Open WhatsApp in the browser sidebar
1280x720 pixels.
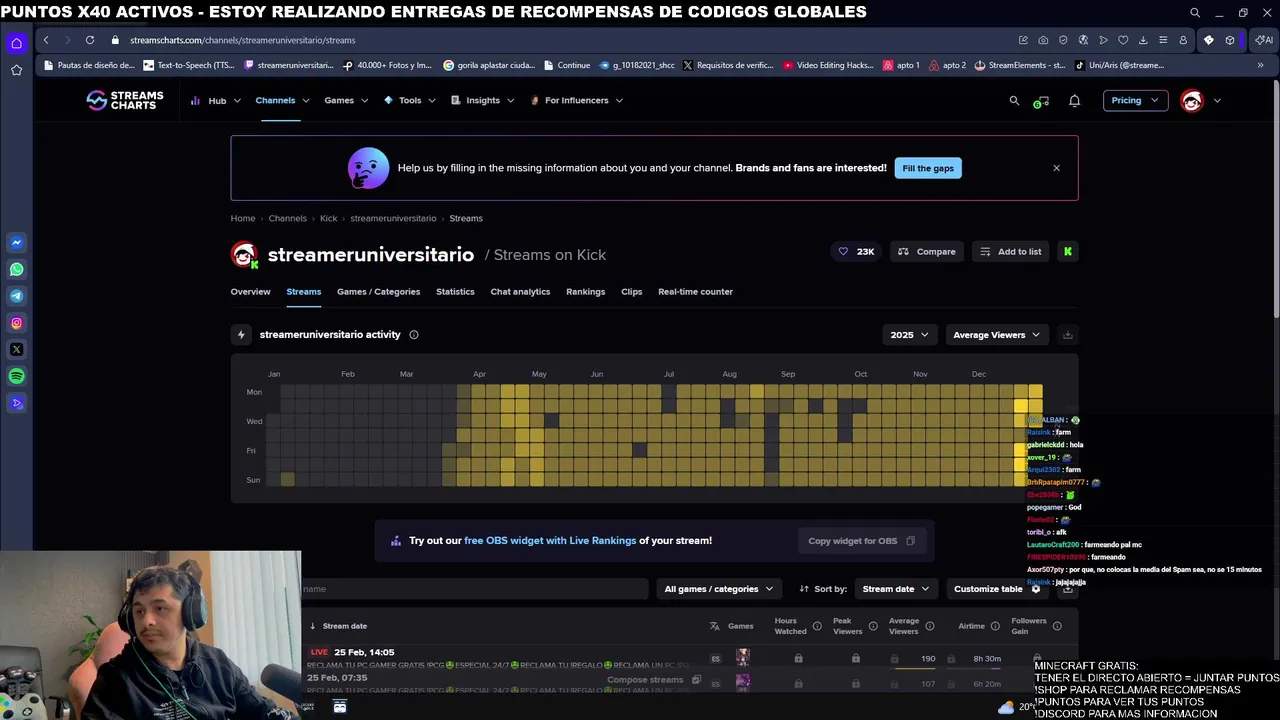pyautogui.click(x=16, y=270)
